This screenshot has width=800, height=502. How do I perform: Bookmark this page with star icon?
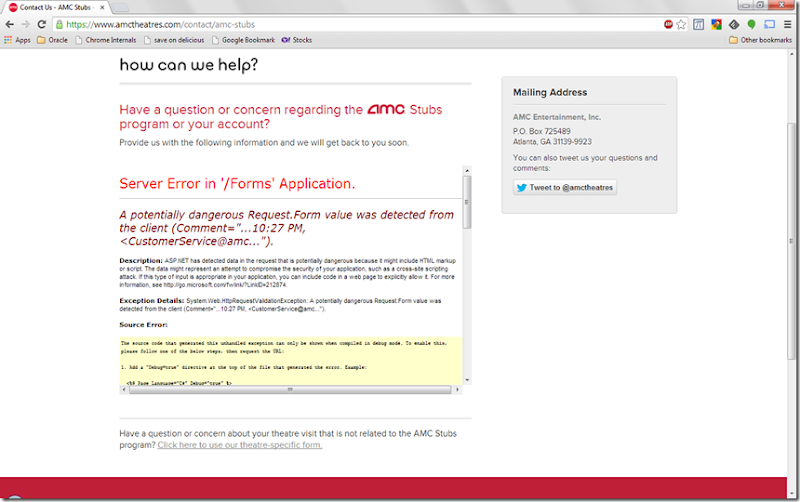pyautogui.click(x=681, y=24)
